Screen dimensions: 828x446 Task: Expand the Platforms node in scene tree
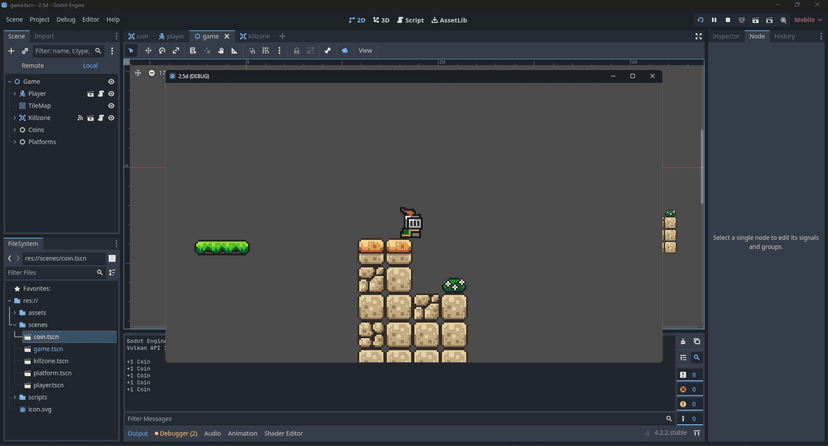pyautogui.click(x=15, y=142)
